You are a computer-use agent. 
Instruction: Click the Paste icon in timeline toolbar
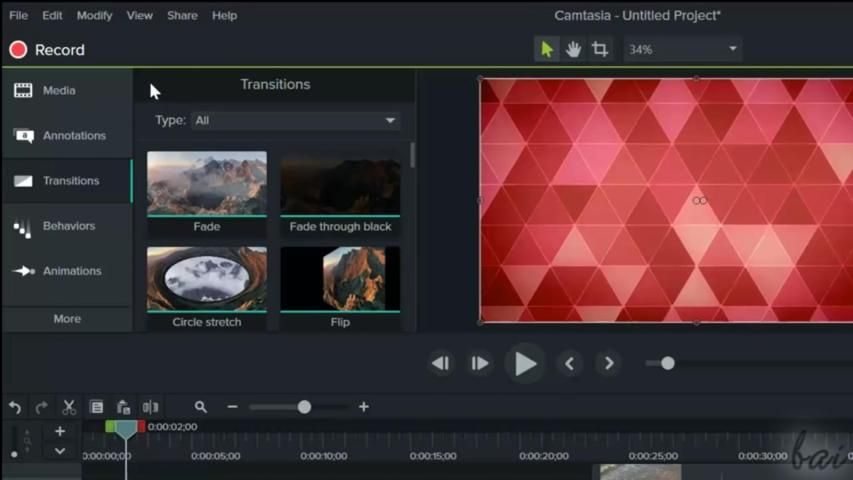point(123,407)
